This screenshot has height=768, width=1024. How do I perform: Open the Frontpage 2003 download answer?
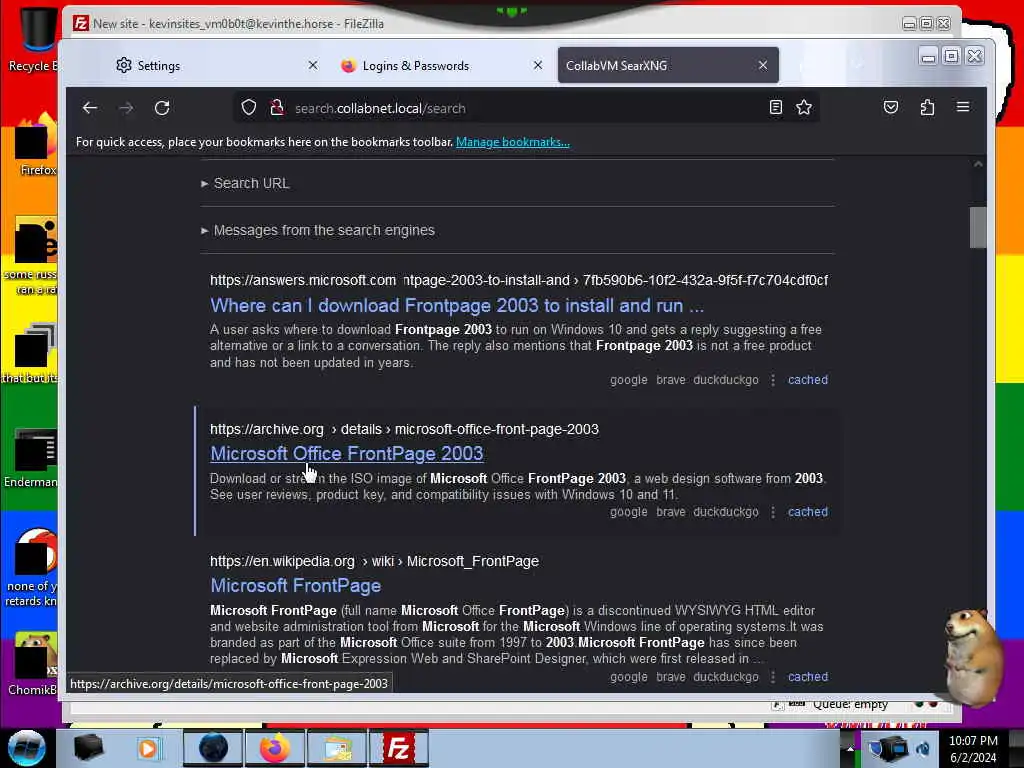click(x=457, y=306)
